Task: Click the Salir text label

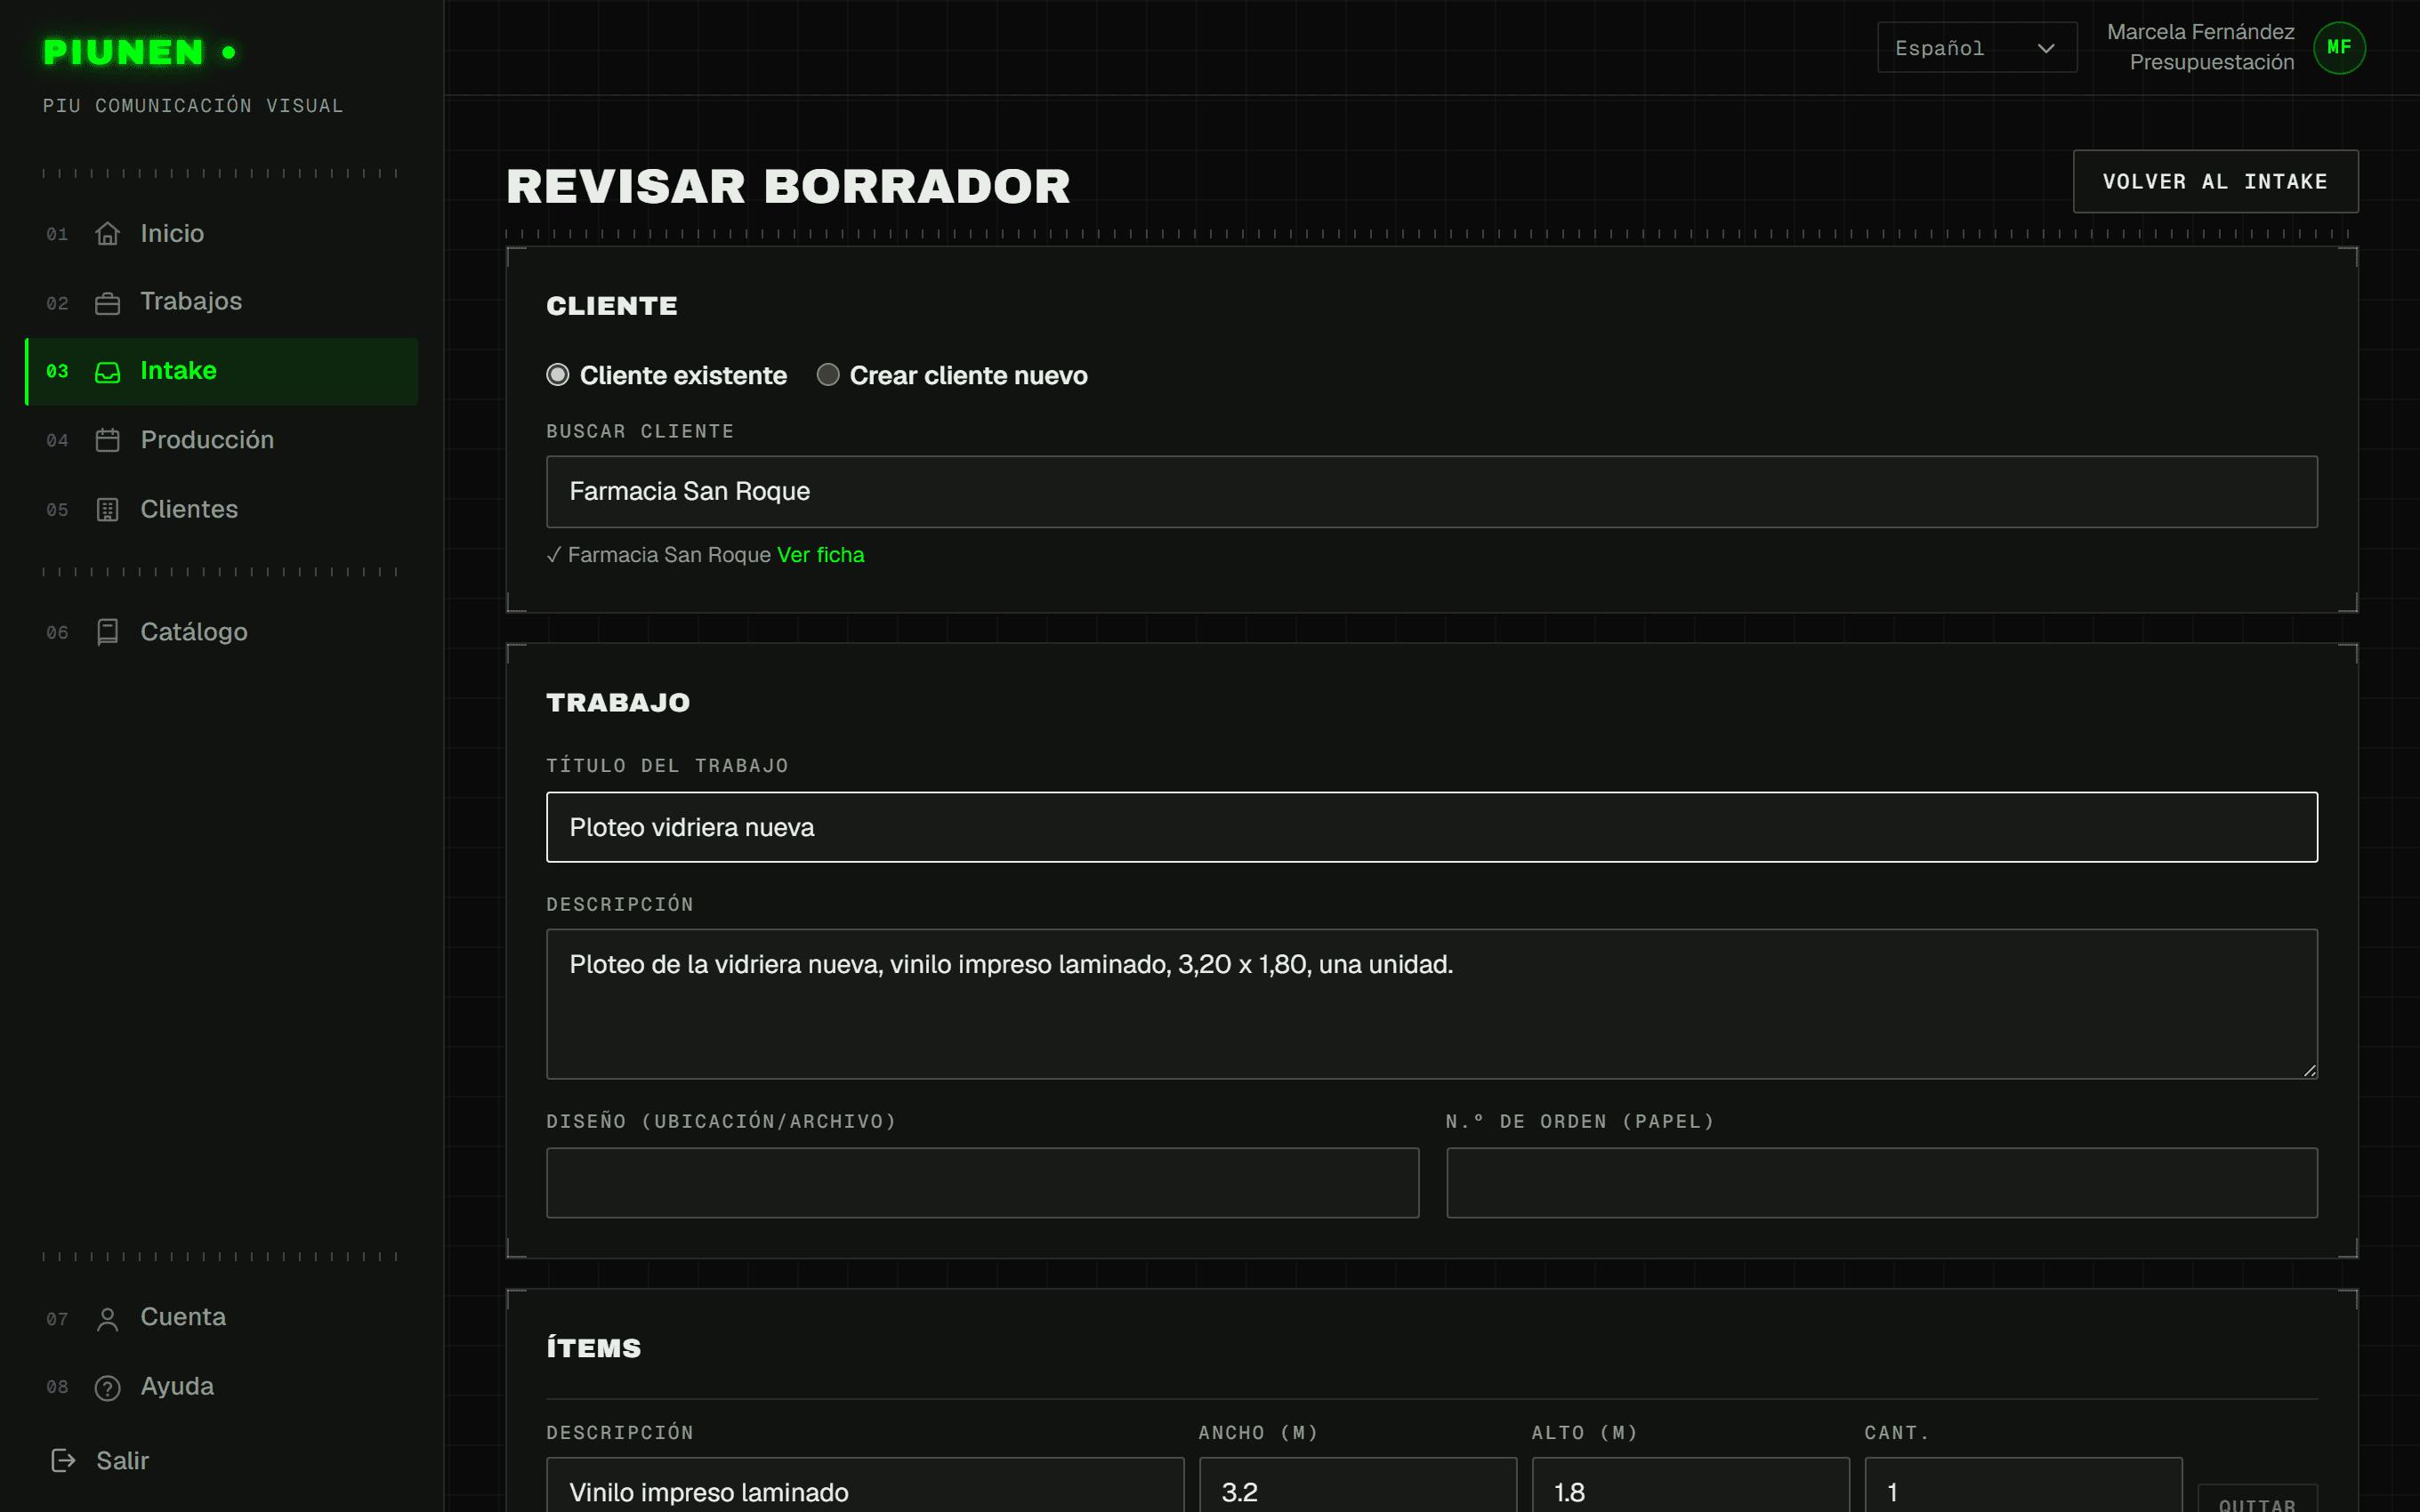Action: pyautogui.click(x=122, y=1461)
